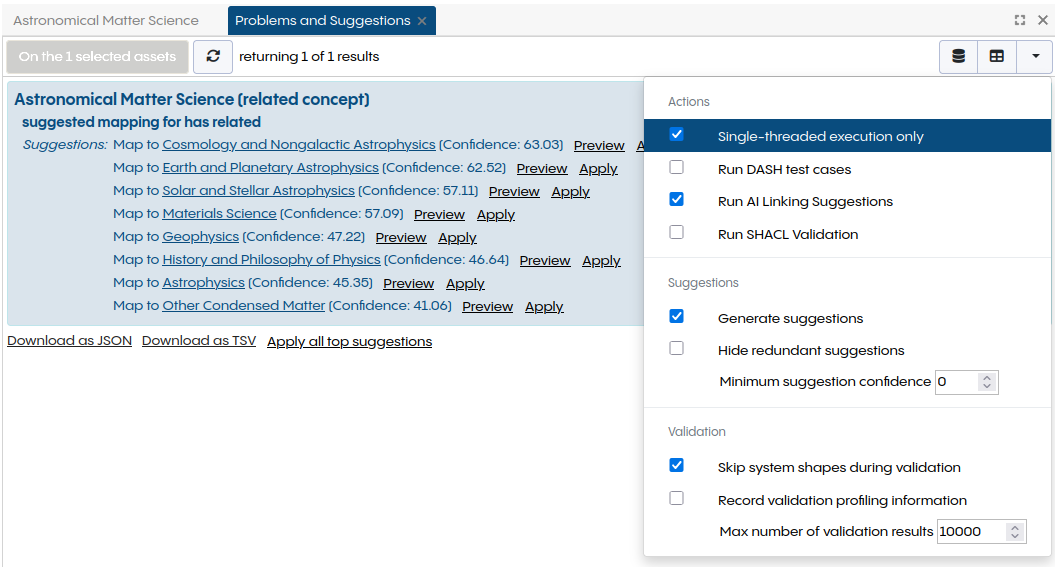
Task: Switch to table view icon
Action: [997, 57]
